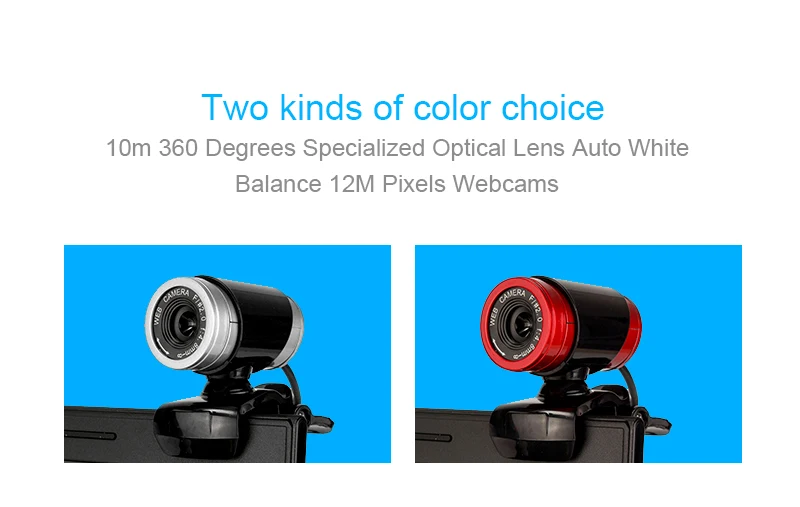Click the red webcam product image

point(578,353)
